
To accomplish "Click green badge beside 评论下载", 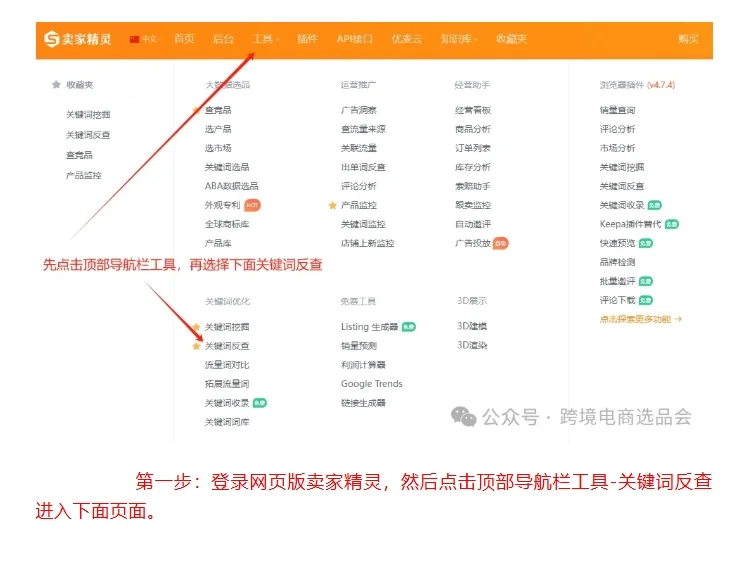I will (x=646, y=300).
